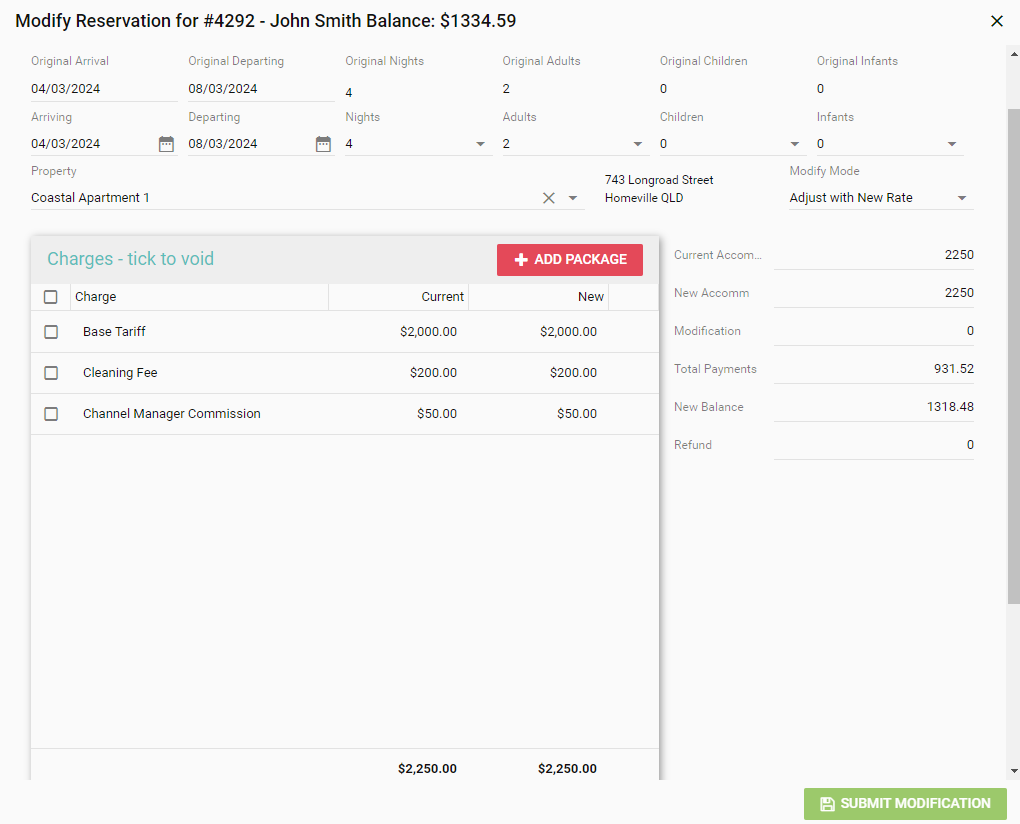Image resolution: width=1020 pixels, height=824 pixels.
Task: Expand the Nights dropdown
Action: (x=481, y=144)
